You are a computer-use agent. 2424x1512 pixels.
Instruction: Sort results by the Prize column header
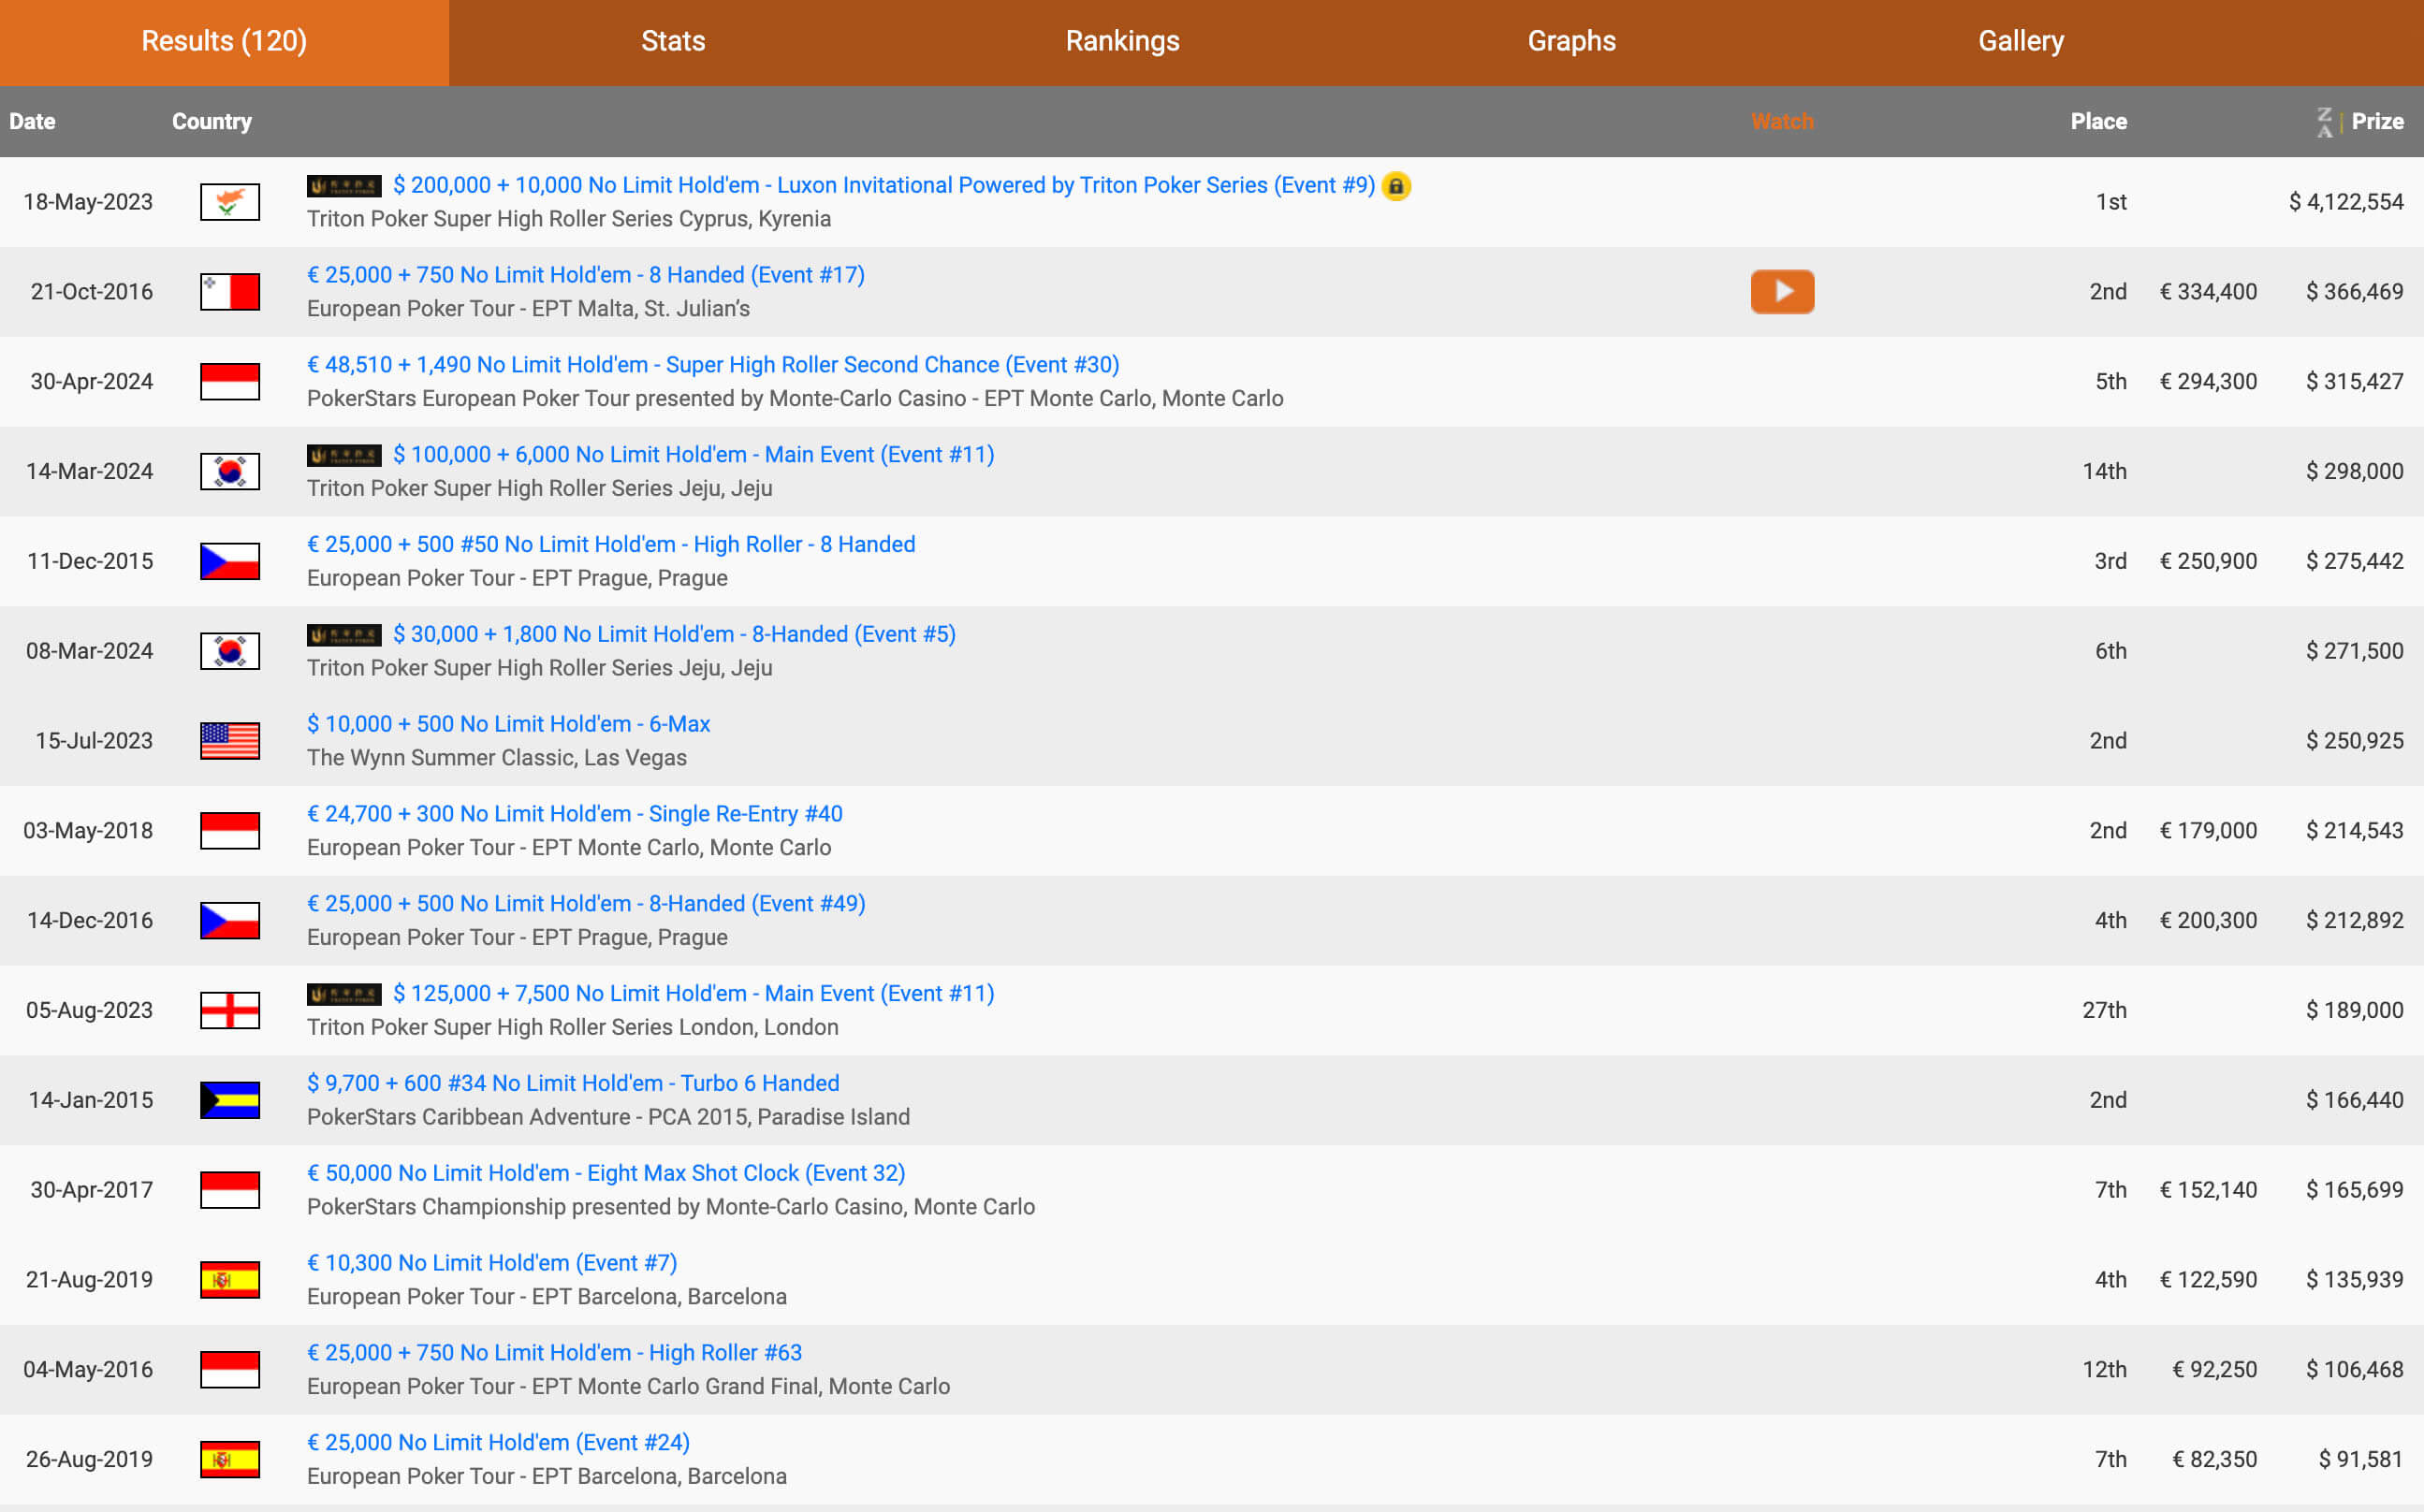2377,122
